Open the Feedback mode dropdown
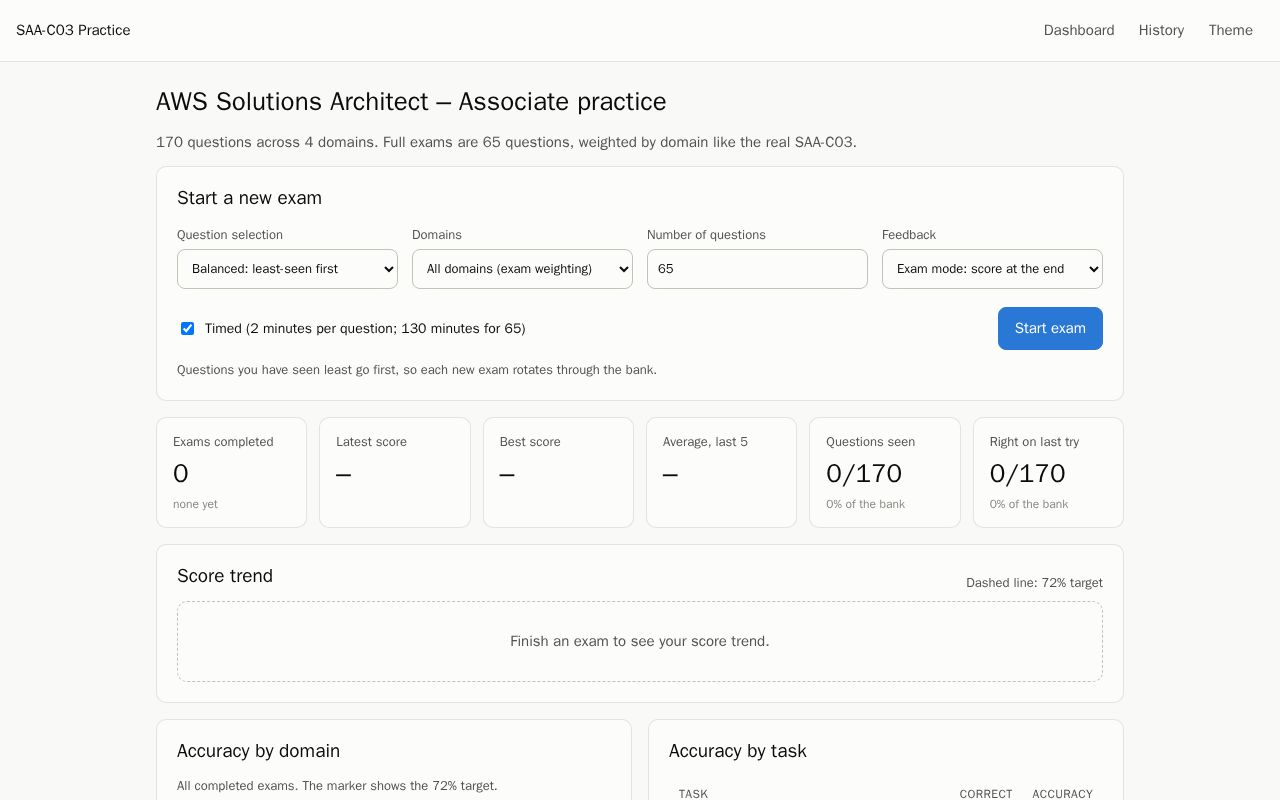Image resolution: width=1280 pixels, height=800 pixels. (x=992, y=269)
